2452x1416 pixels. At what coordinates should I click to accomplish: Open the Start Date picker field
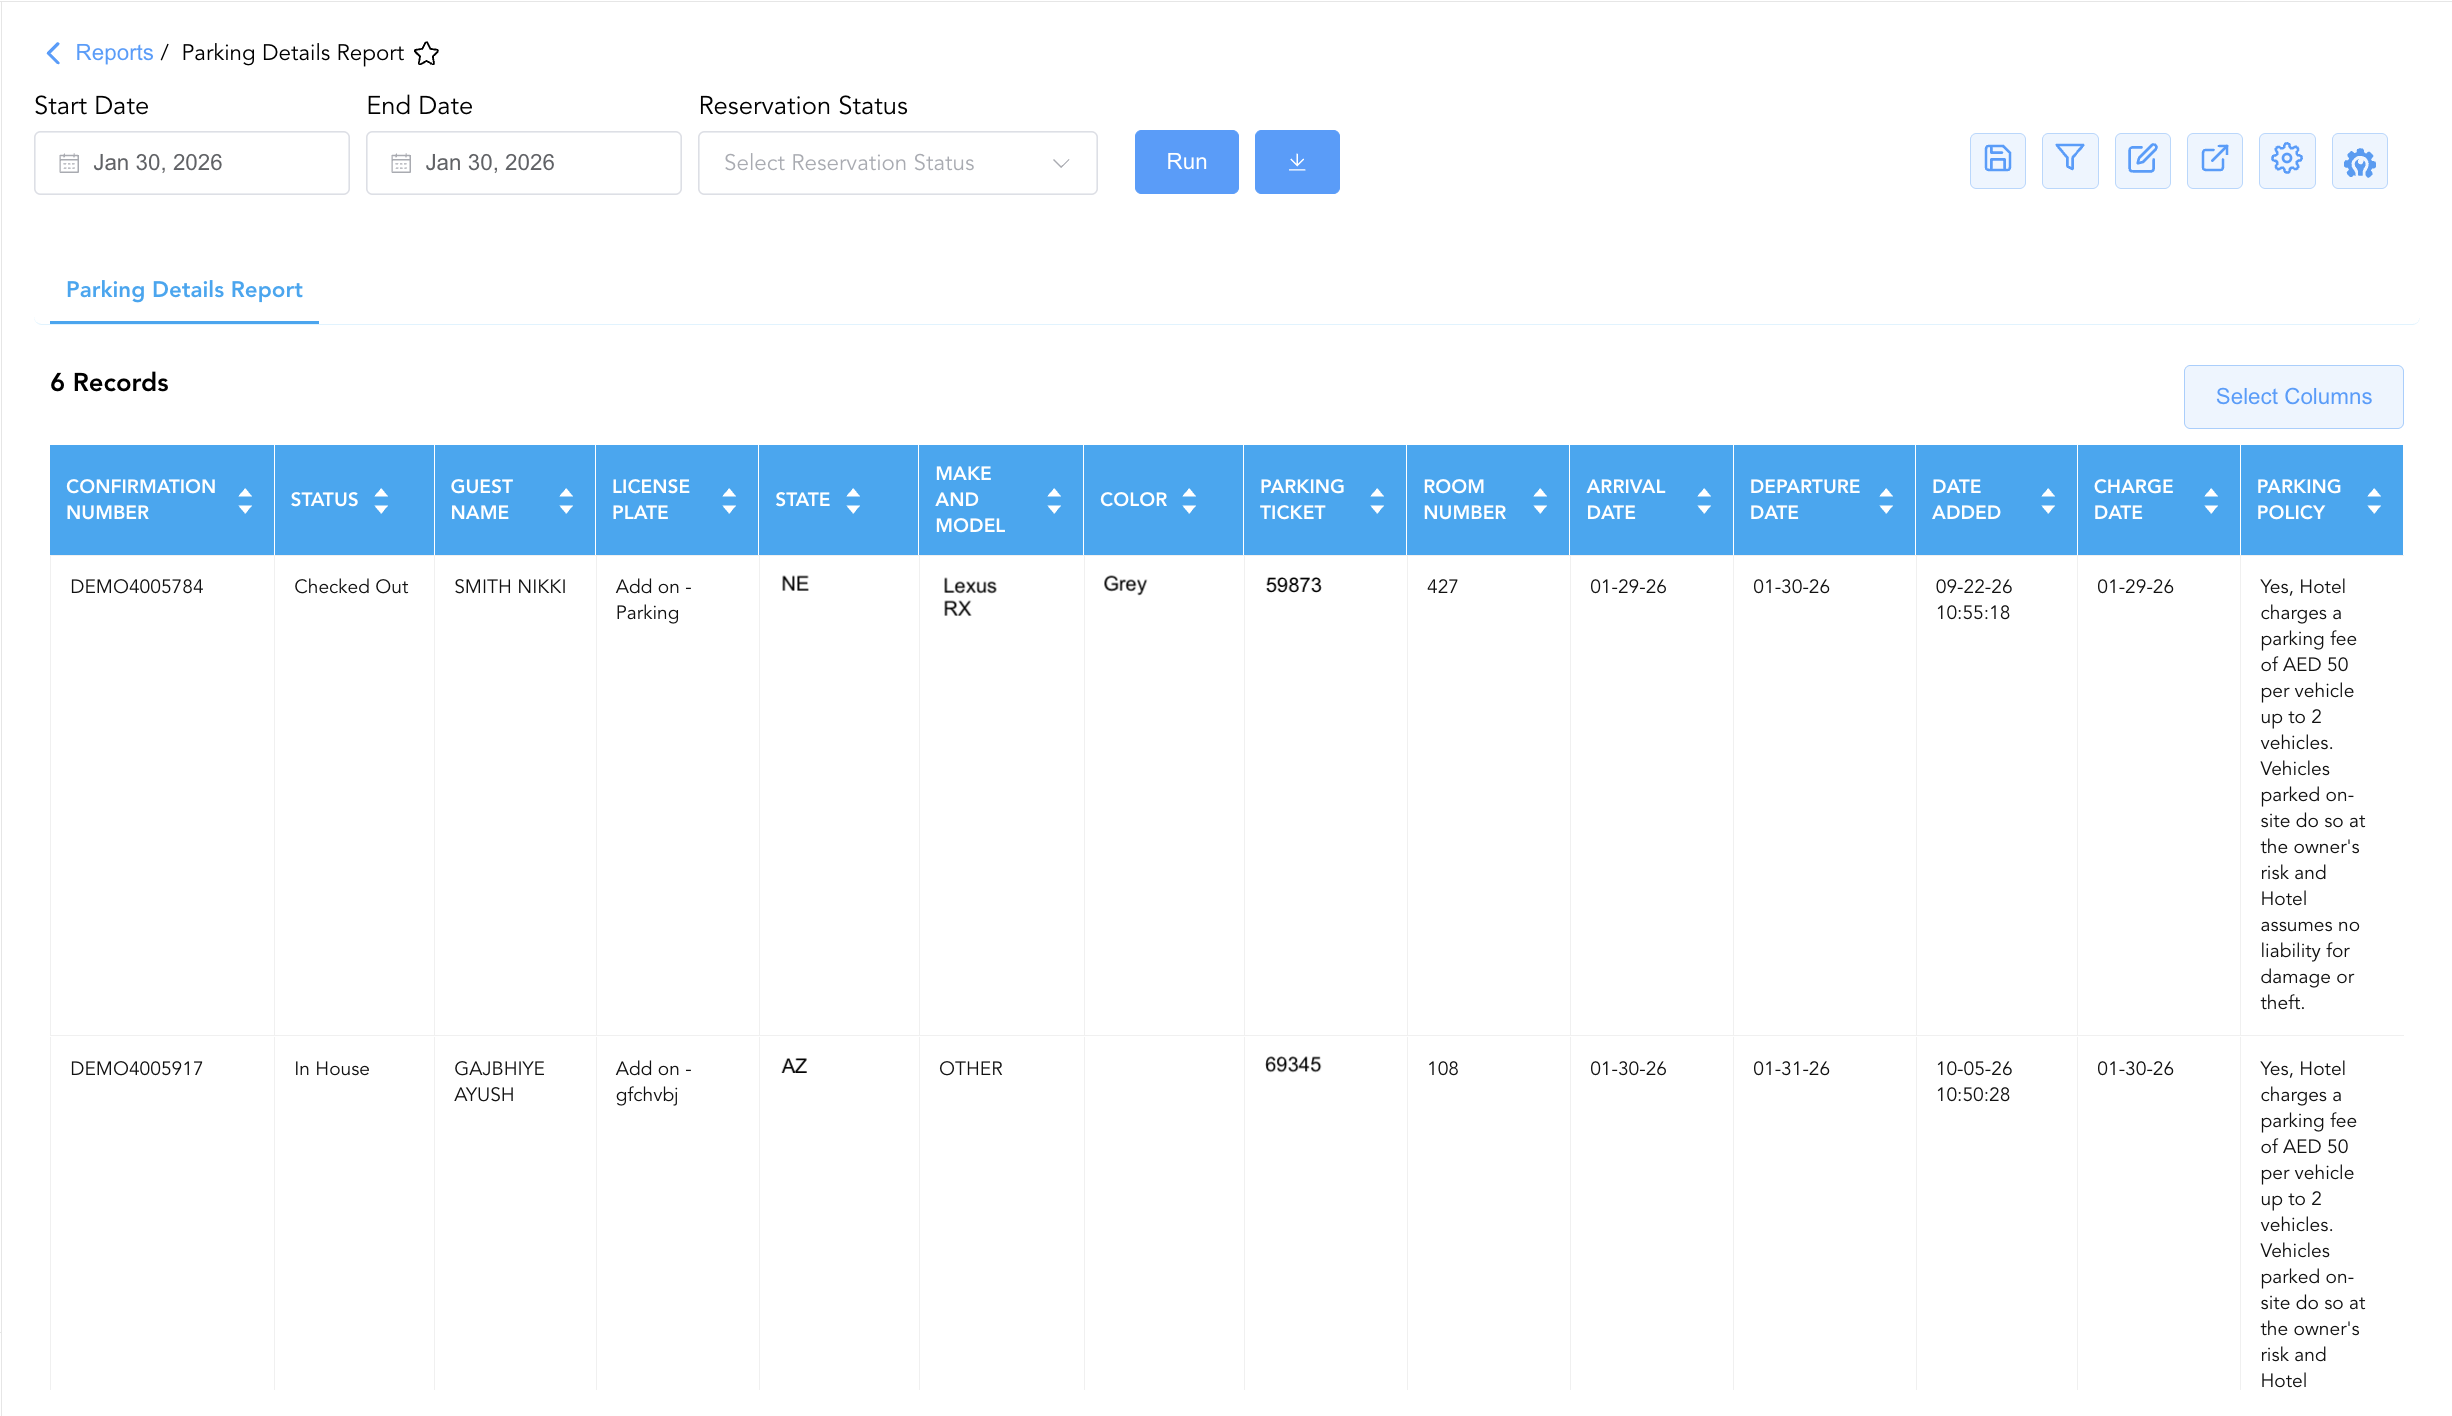(192, 163)
